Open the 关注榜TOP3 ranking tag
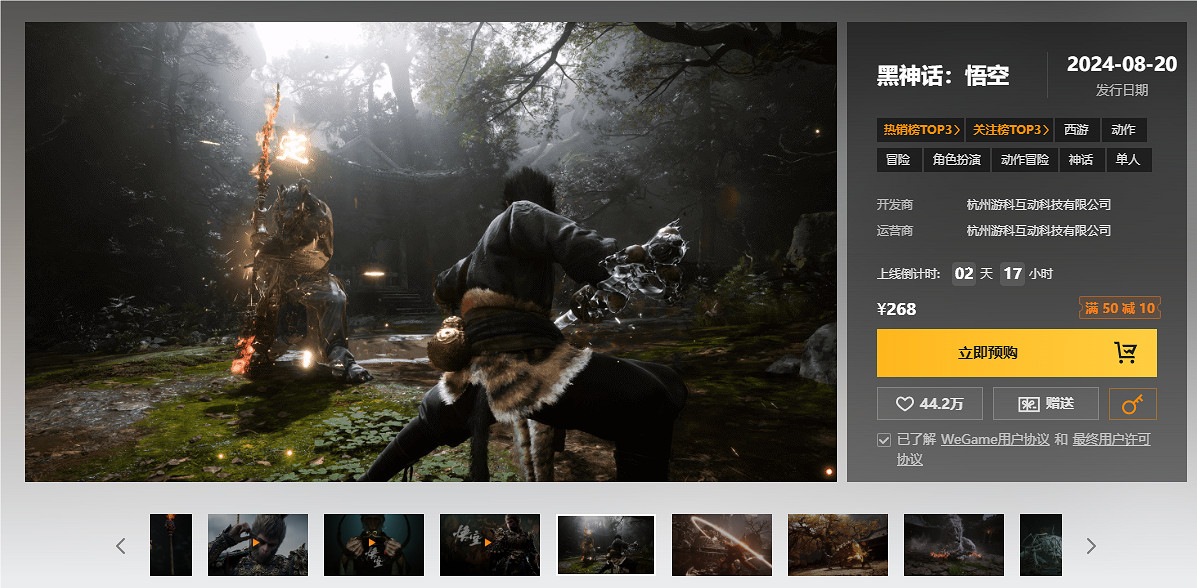Screen dimensions: 1197x588 click(1010, 130)
